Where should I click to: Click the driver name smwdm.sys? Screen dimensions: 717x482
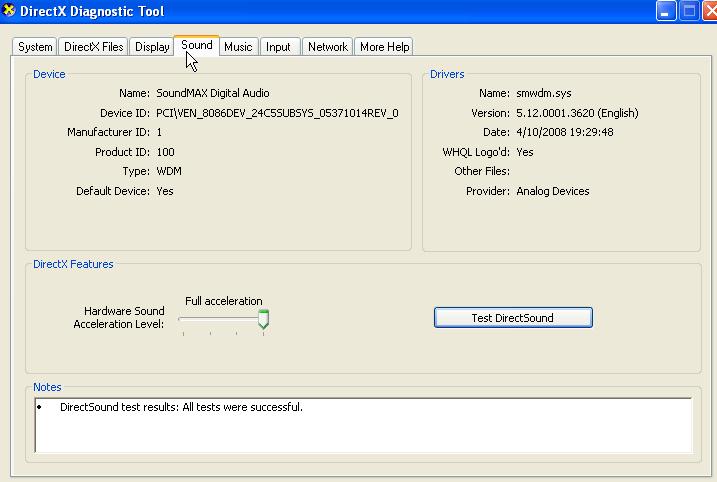(544, 93)
